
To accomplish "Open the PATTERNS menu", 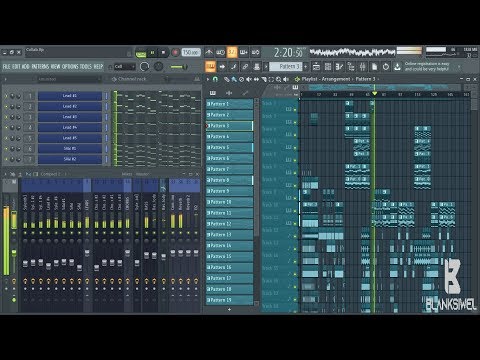I will 40,67.
